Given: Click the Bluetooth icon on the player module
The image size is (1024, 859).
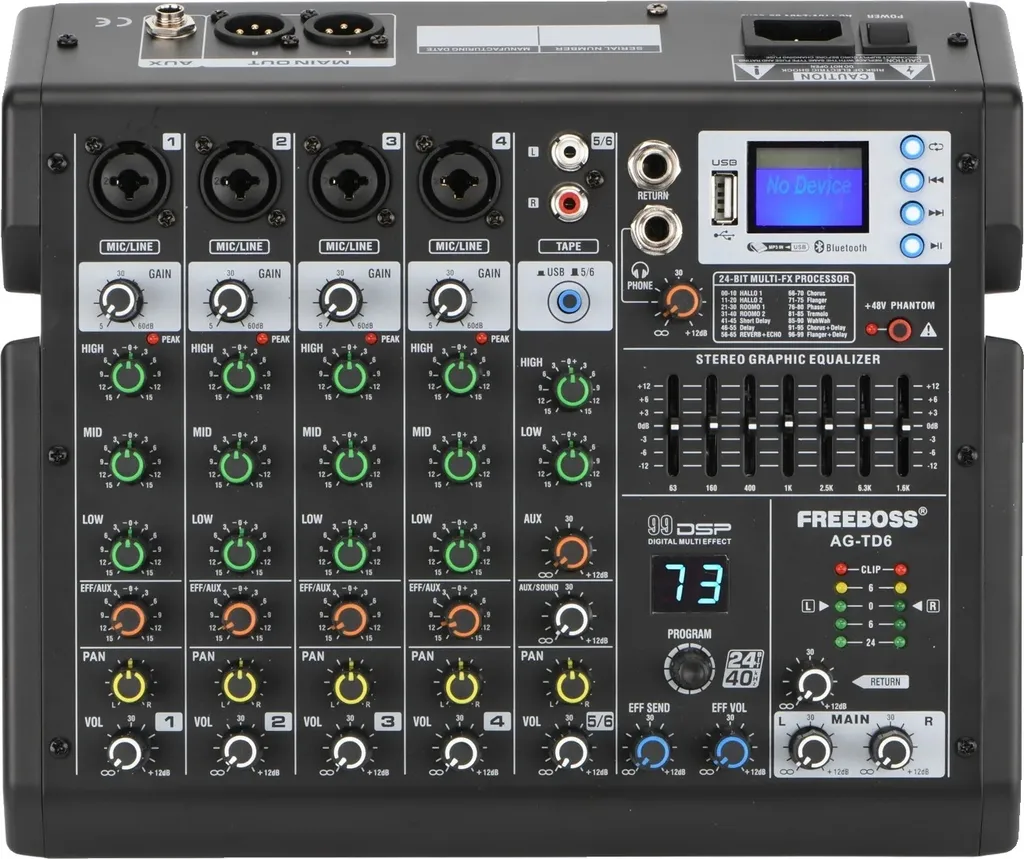Looking at the screenshot, I should 819,245.
